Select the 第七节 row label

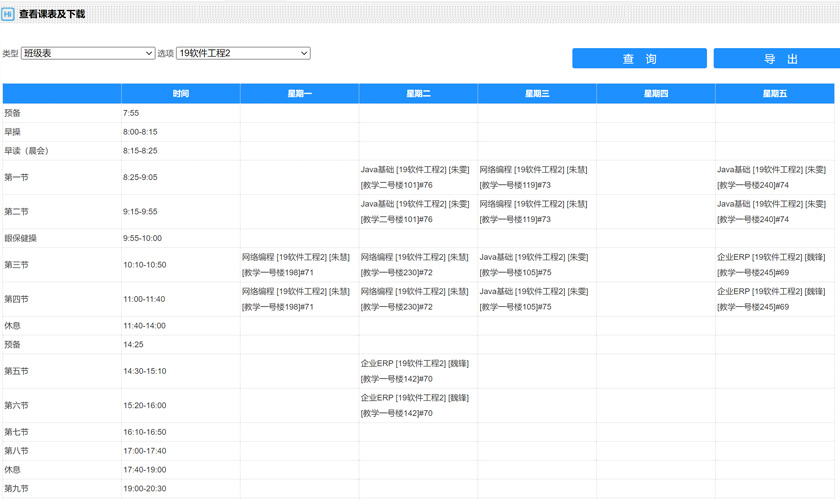(16, 432)
